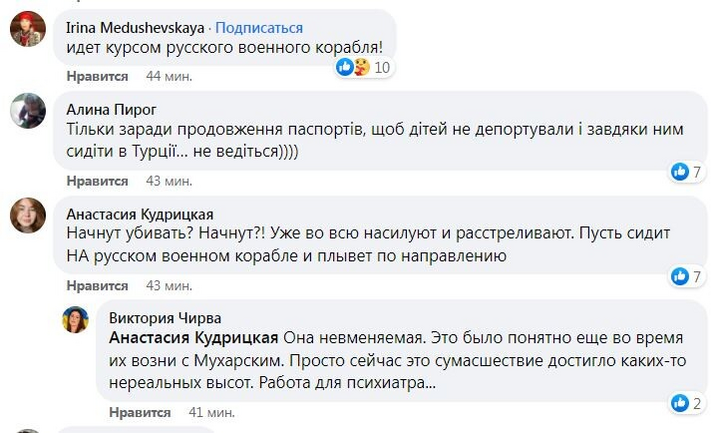
Task: Open Irina Medushevskaya's profile name link
Action: tap(132, 27)
